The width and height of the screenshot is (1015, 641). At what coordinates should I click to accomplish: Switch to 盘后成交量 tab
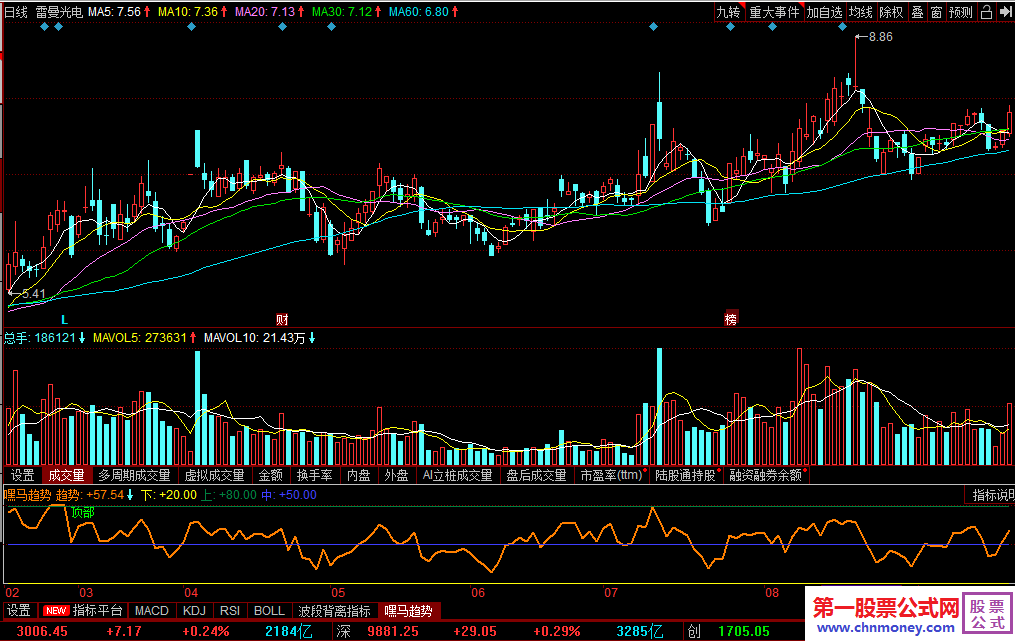[536, 475]
